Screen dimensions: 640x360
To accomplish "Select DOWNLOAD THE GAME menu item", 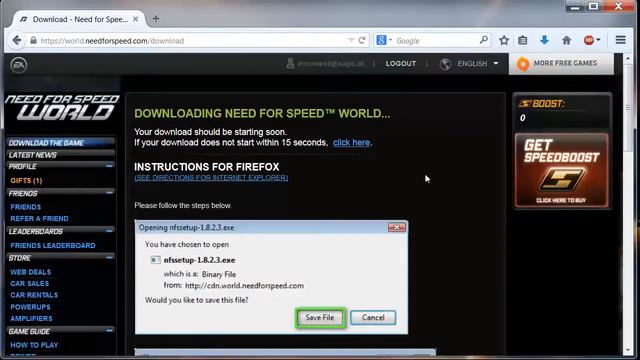I will (61, 143).
